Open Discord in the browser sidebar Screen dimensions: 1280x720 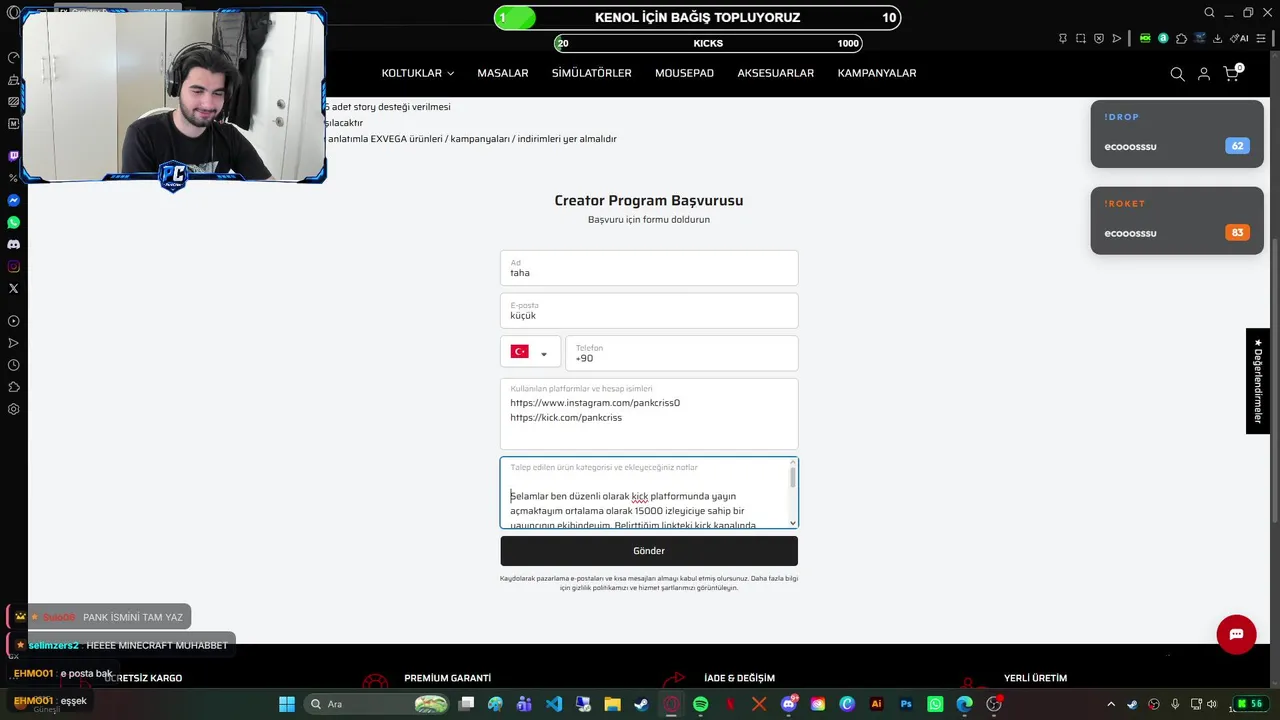14,244
